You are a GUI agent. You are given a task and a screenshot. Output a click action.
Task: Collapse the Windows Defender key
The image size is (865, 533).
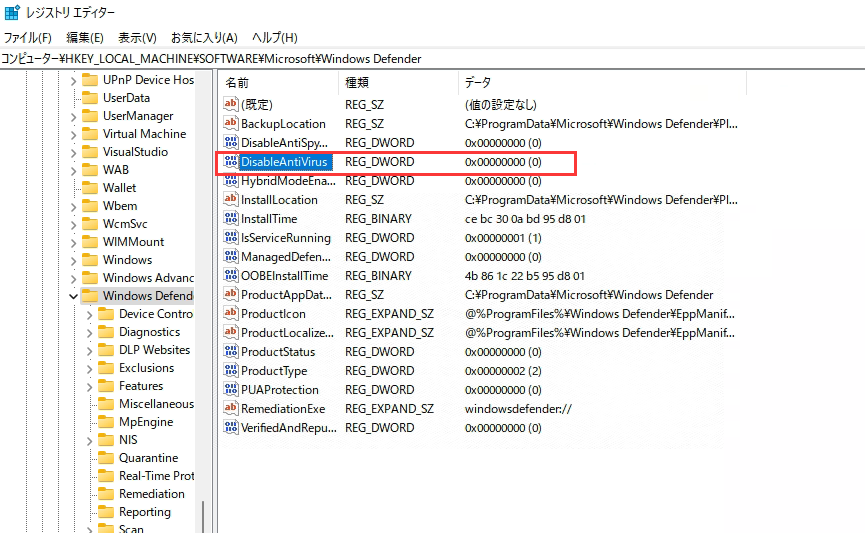73,296
